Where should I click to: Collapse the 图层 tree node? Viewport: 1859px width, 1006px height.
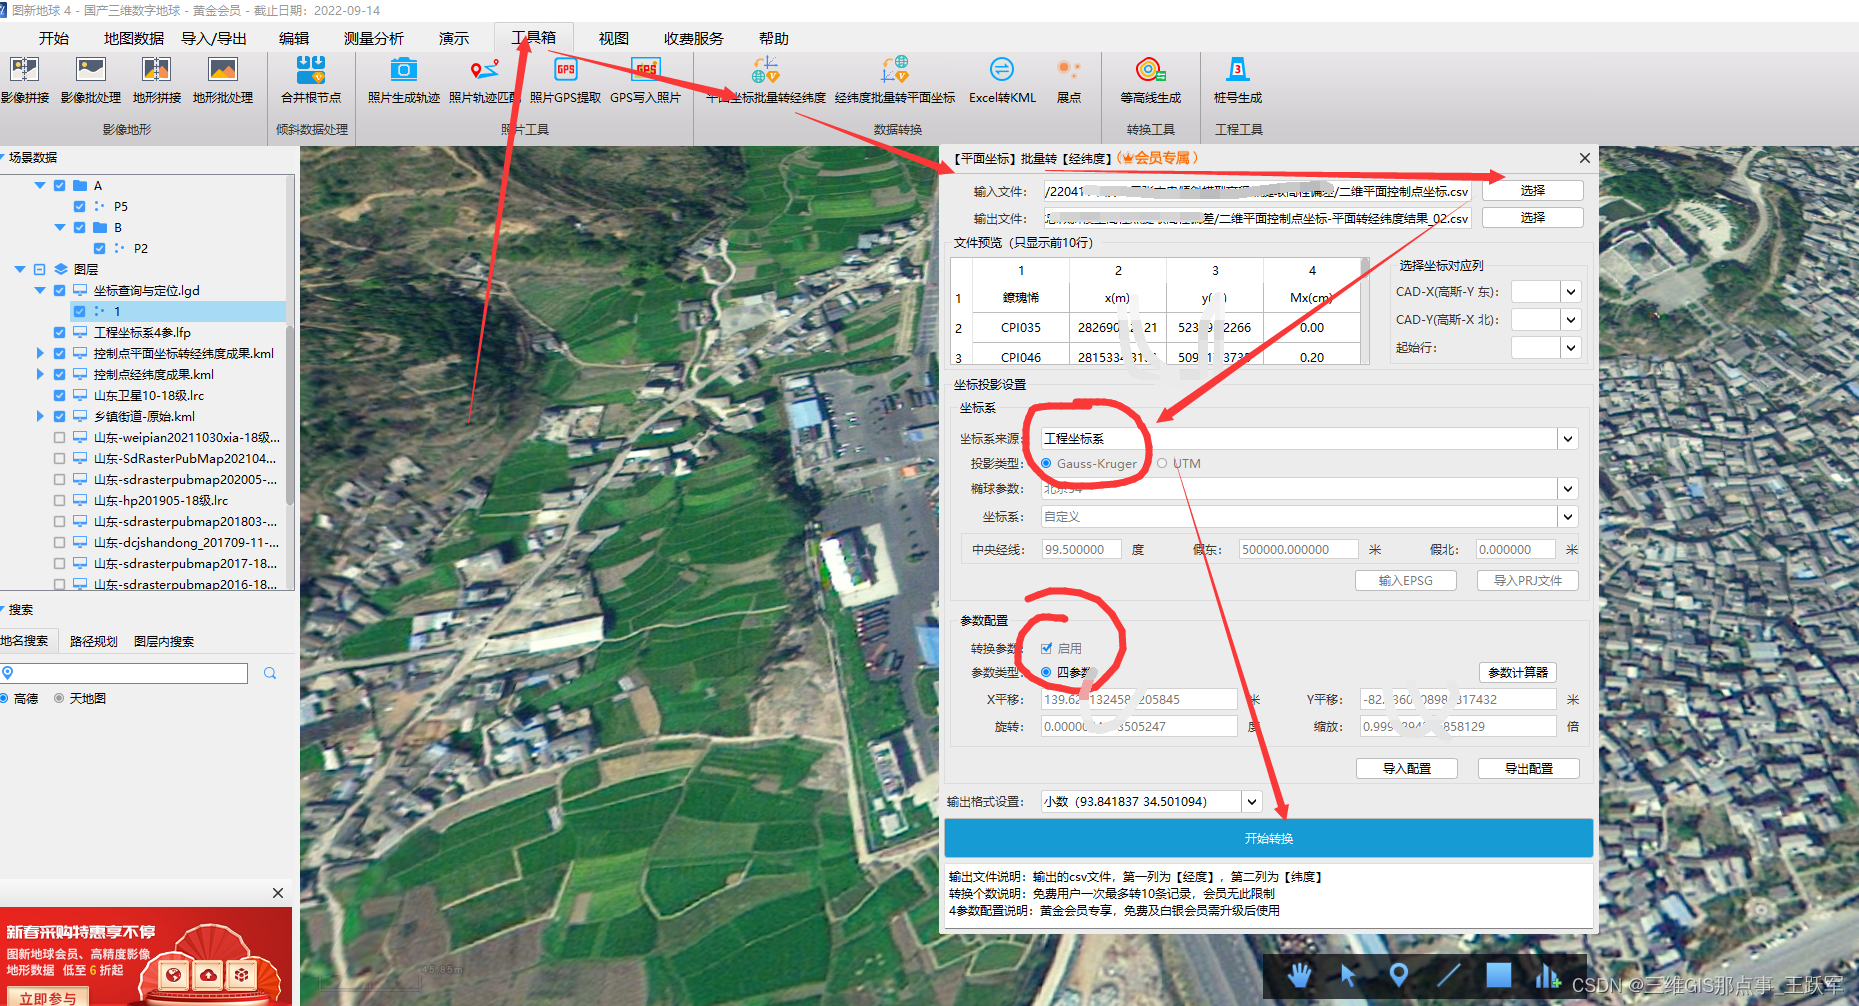(x=19, y=269)
